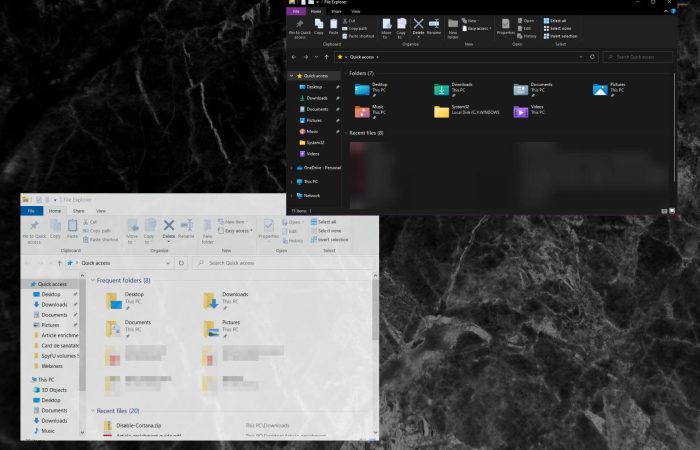Collapse Recent files group in dark window
The height and width of the screenshot is (450, 700).
[x=346, y=133]
